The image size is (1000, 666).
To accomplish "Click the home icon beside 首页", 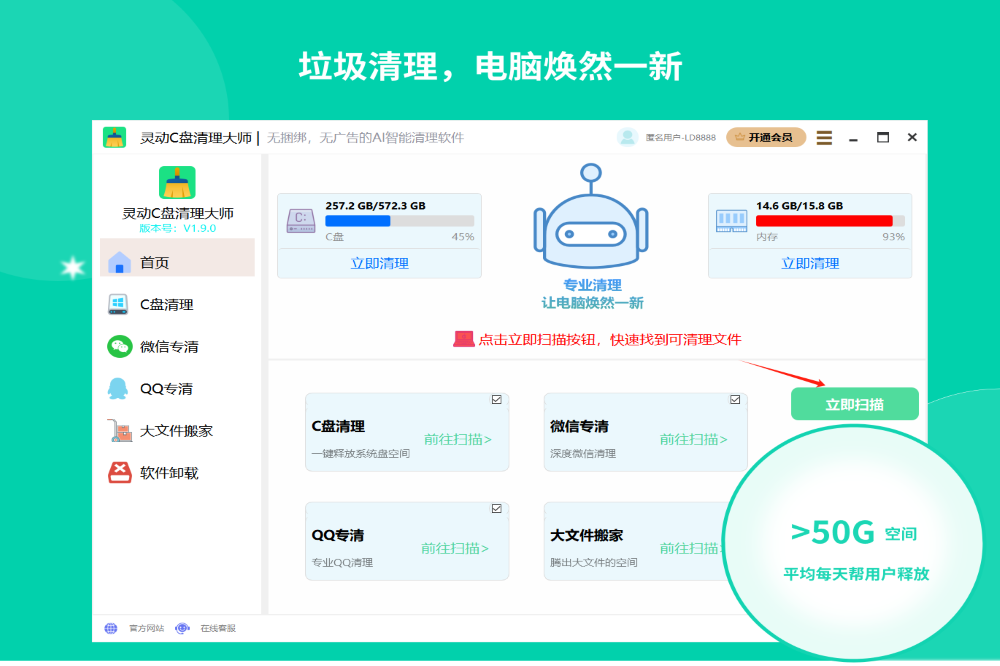I will click(x=120, y=263).
